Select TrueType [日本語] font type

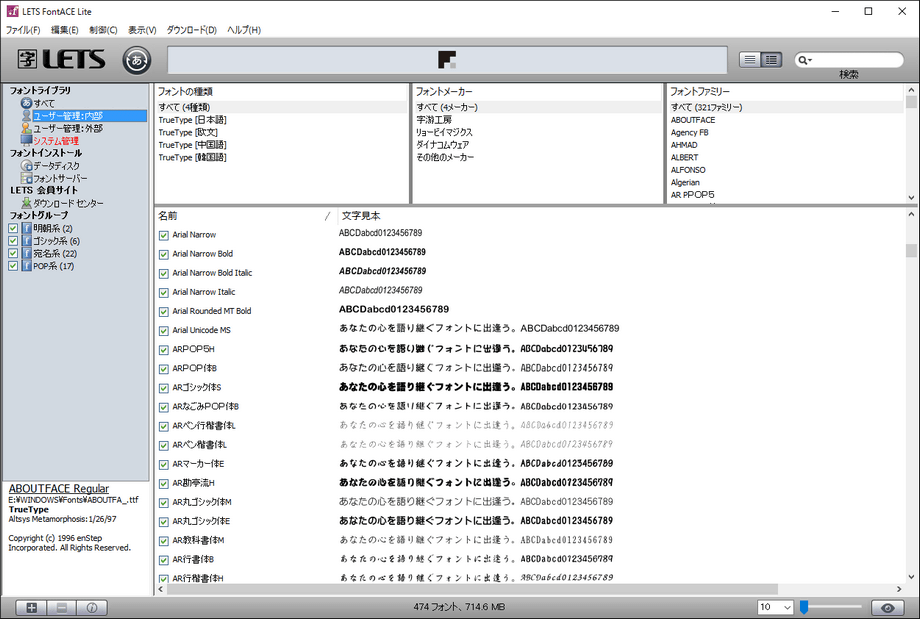click(x=192, y=120)
